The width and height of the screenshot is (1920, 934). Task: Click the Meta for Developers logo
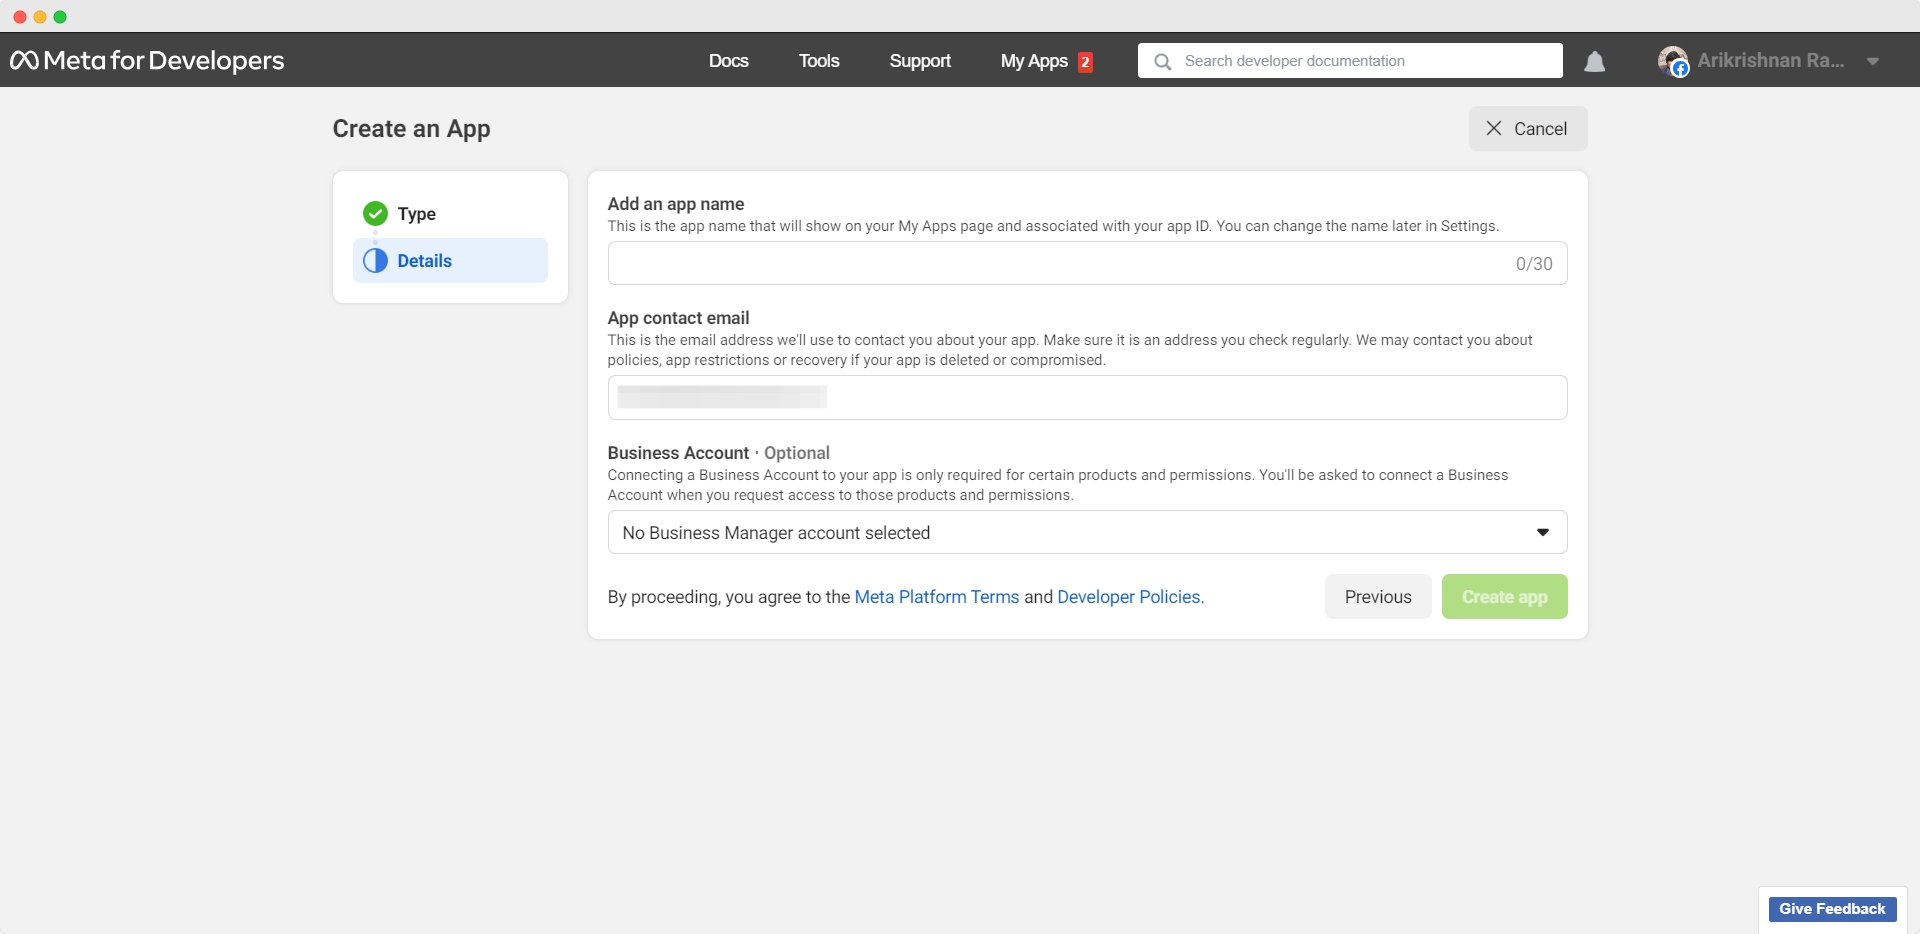pyautogui.click(x=147, y=60)
